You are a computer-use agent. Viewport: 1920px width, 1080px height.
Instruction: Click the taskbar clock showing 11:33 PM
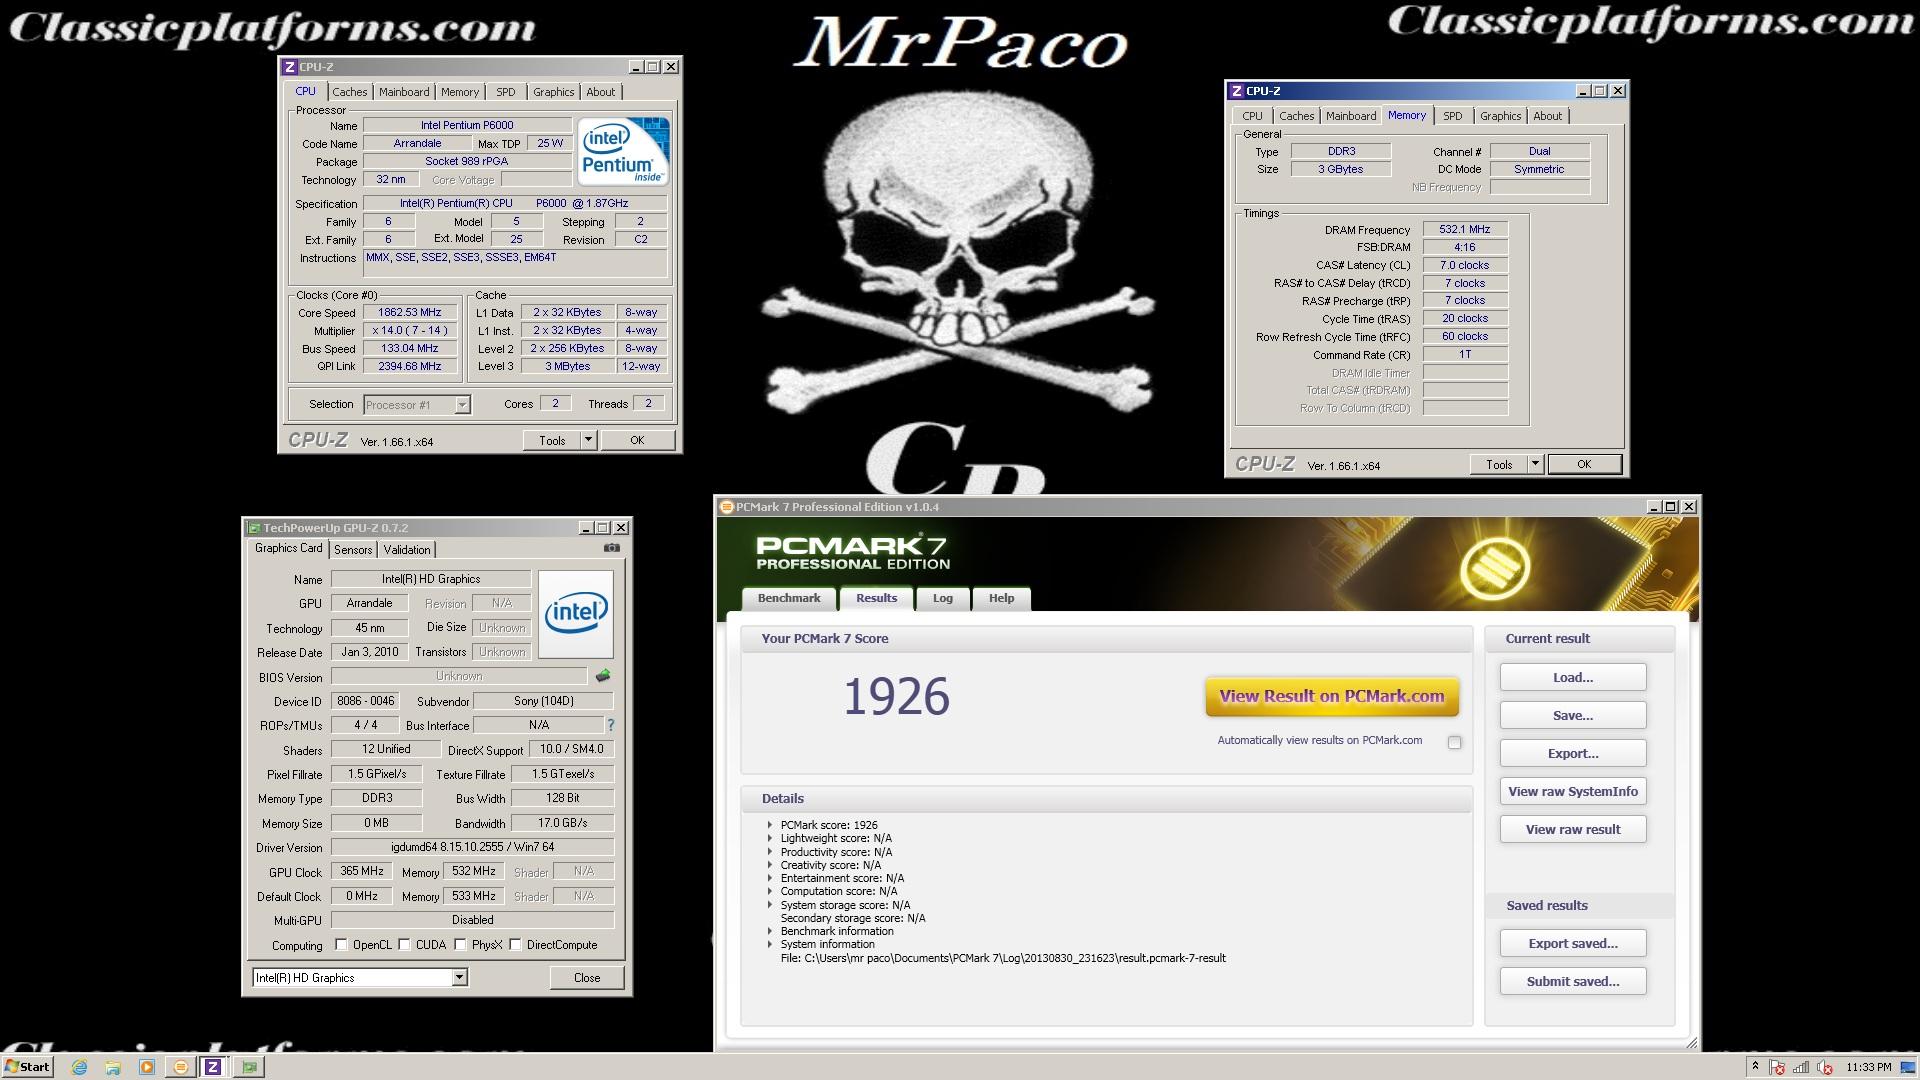coord(1868,1067)
